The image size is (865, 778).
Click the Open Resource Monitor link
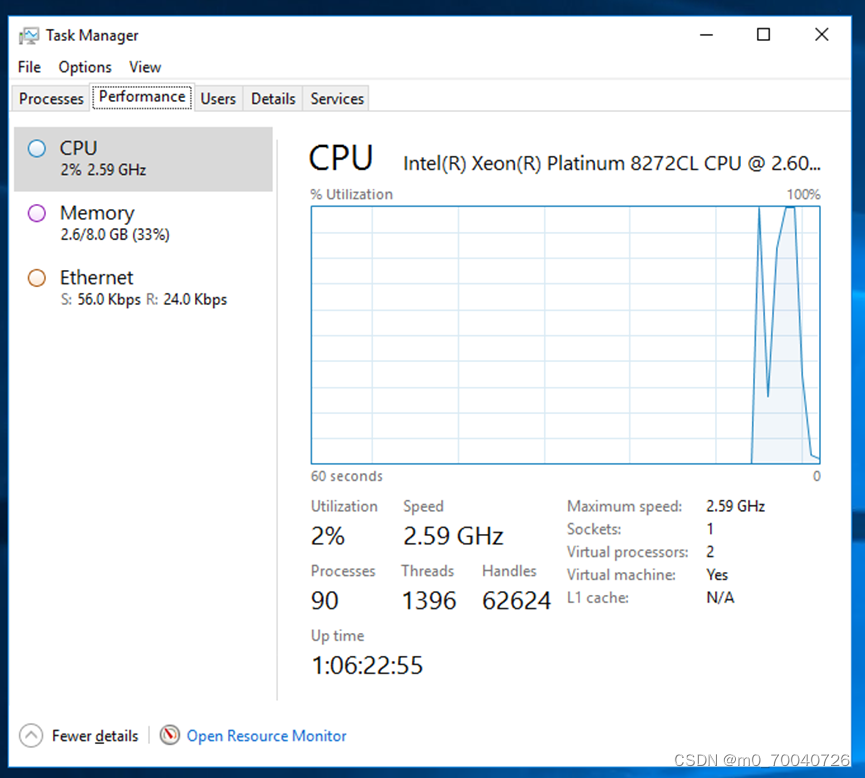(266, 736)
